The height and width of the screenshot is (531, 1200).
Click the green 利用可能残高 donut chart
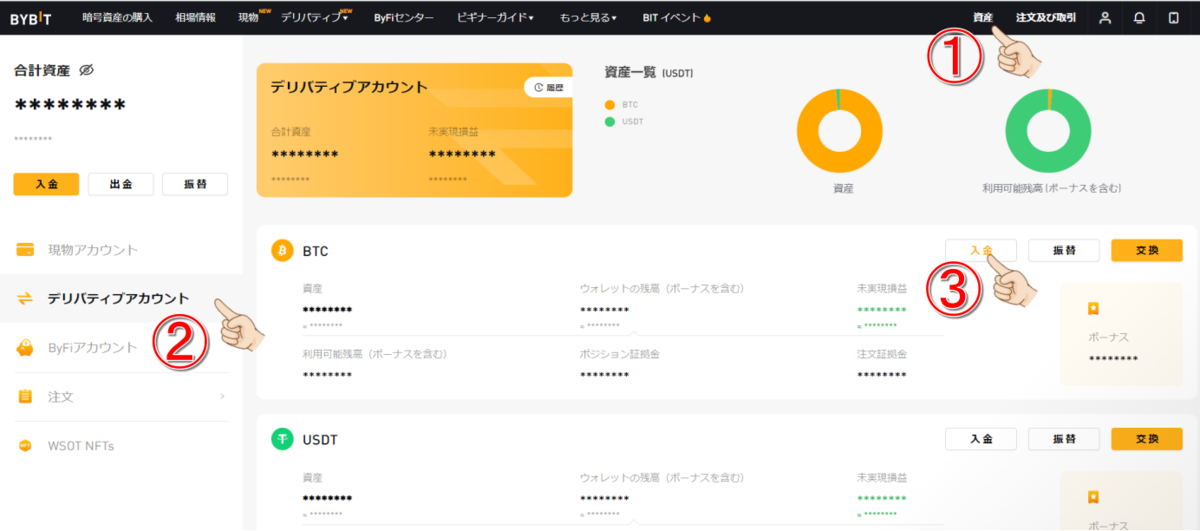[1048, 130]
